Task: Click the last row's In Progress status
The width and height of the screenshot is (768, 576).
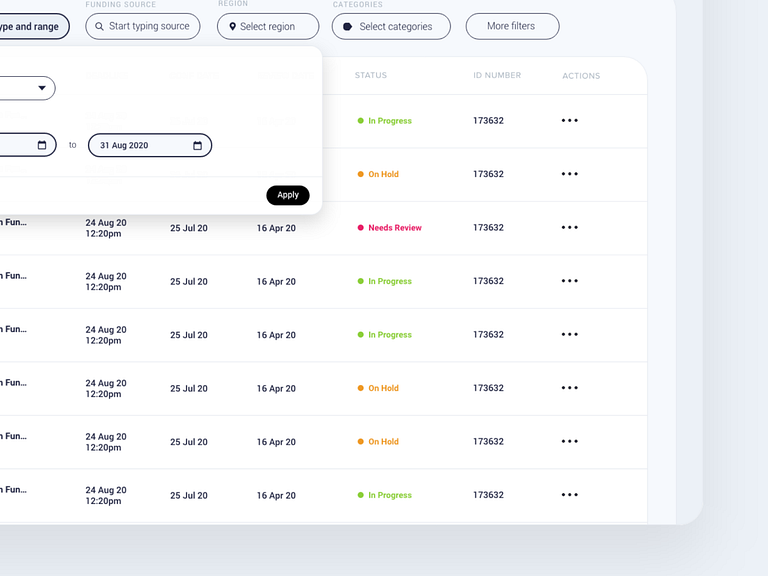Action: click(390, 495)
